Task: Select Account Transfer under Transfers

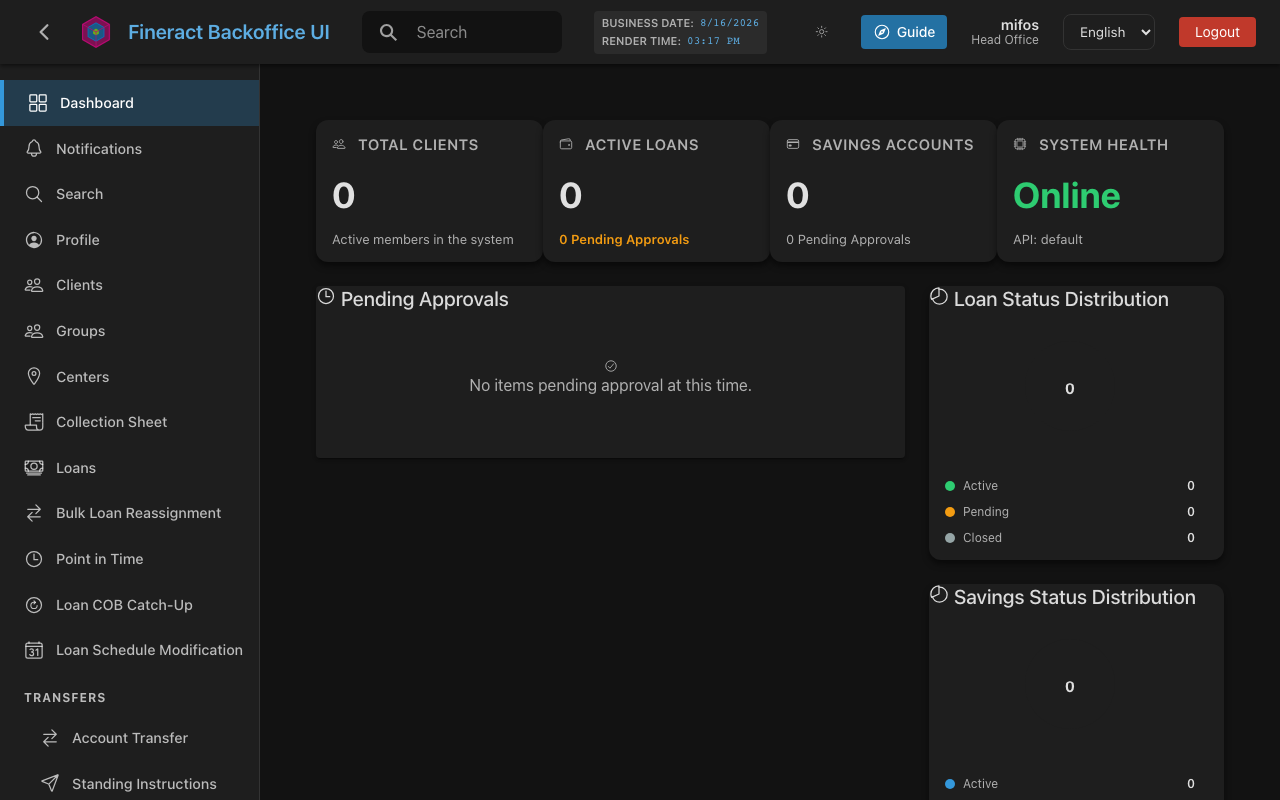Action: pos(130,738)
